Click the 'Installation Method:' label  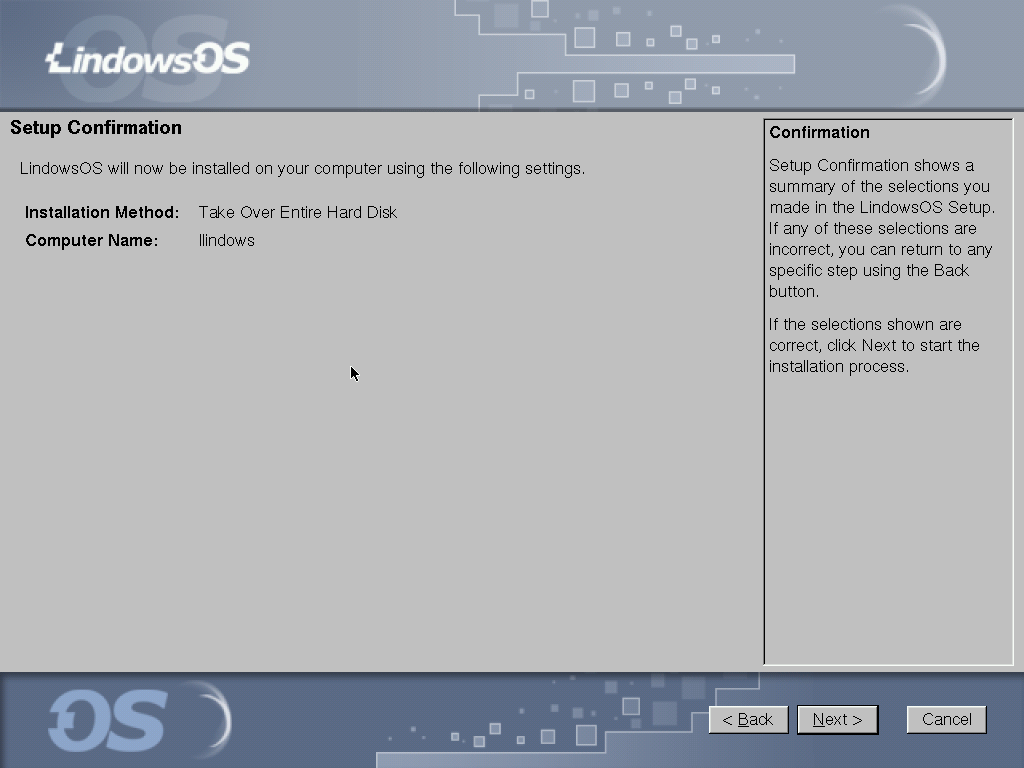pyautogui.click(x=102, y=212)
